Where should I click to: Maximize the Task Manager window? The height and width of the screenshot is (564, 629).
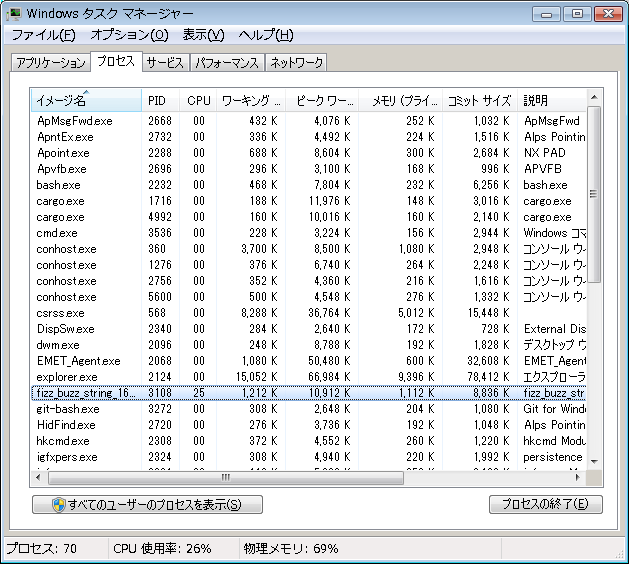coord(577,14)
